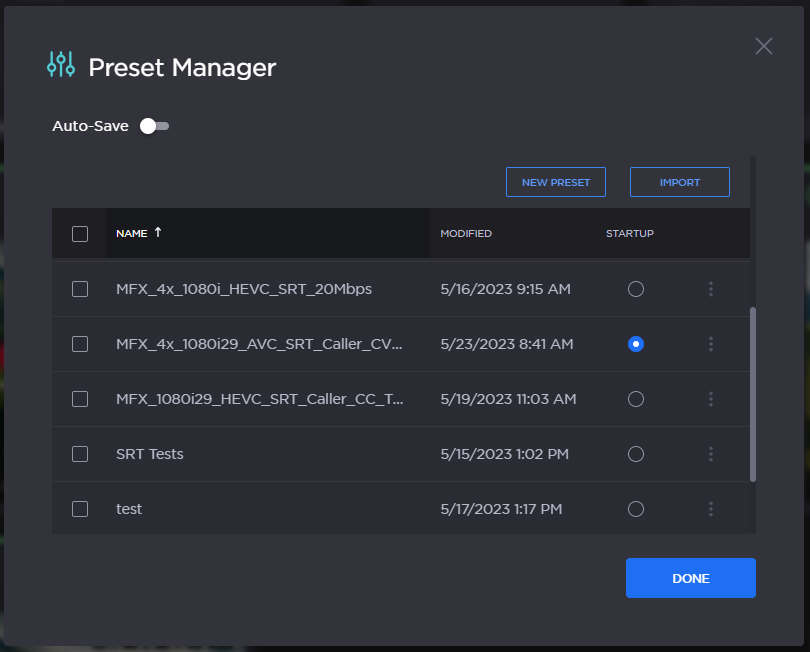The height and width of the screenshot is (652, 810).
Task: Open options menu for test preset
Action: [711, 508]
